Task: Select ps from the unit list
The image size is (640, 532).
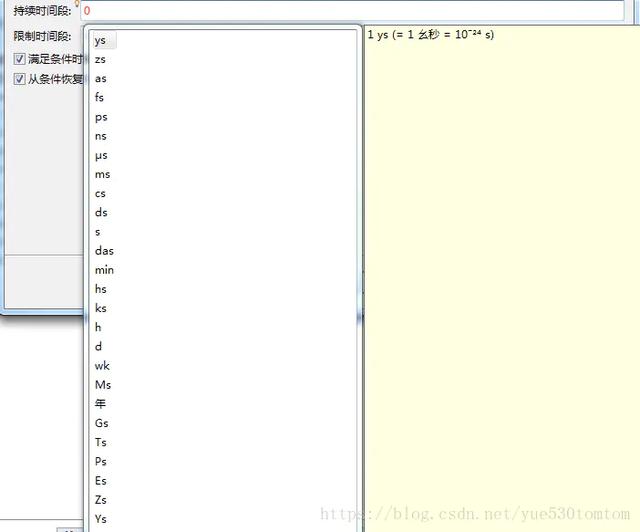Action: [x=101, y=118]
